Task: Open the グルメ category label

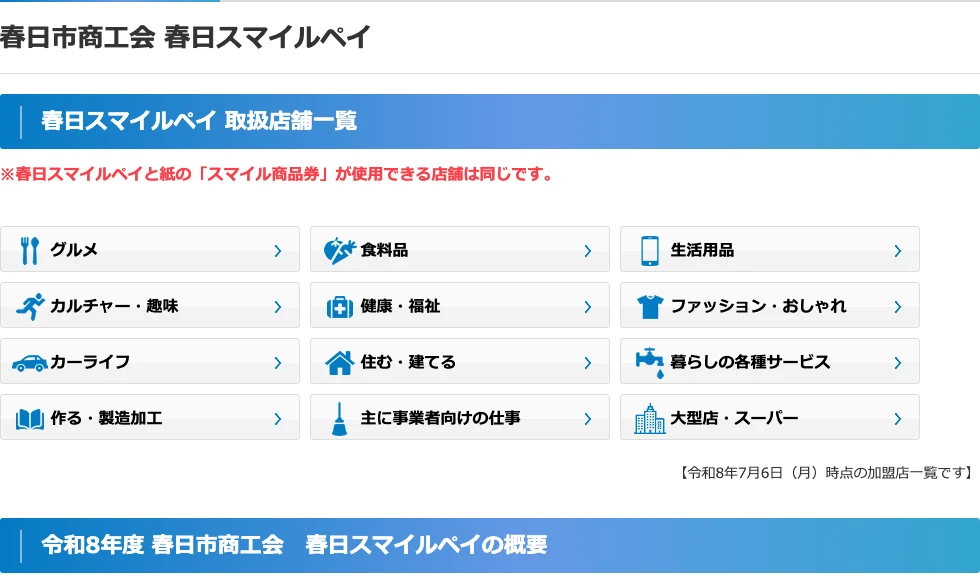Action: [74, 249]
